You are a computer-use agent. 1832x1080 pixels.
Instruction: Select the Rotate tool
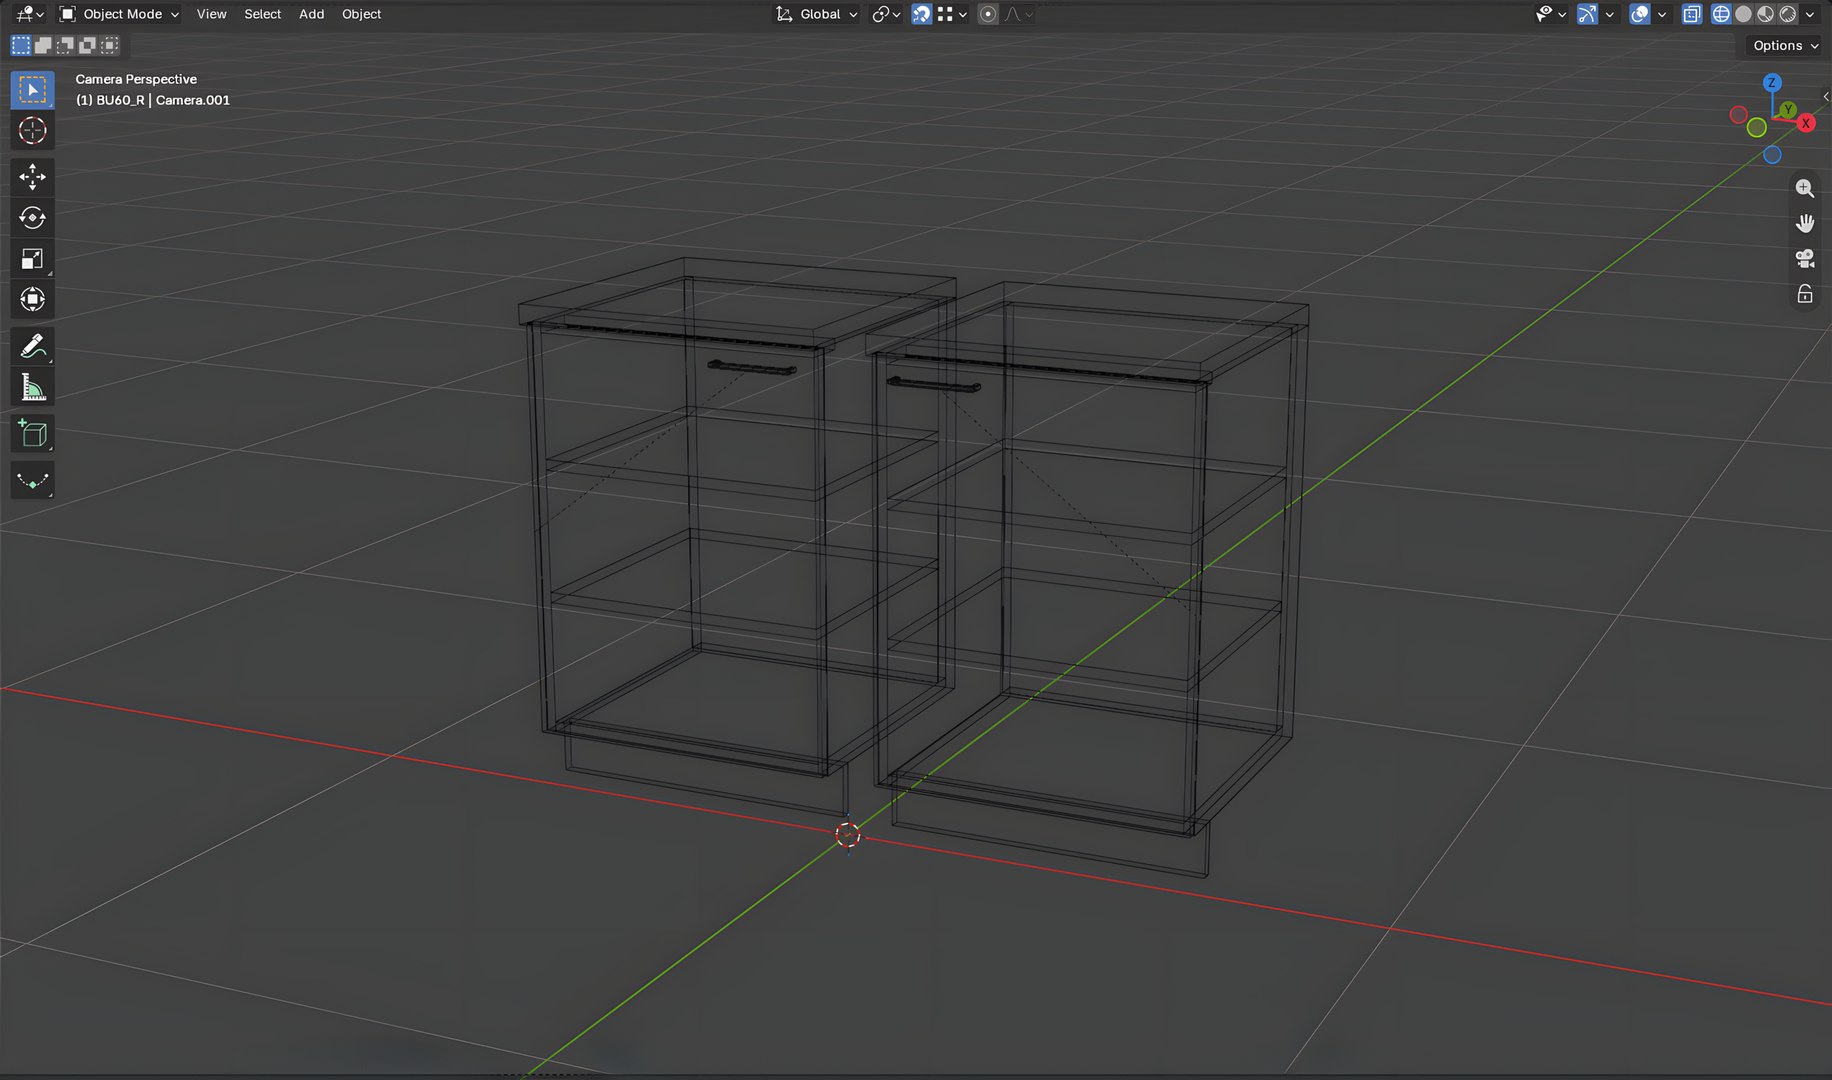(x=32, y=218)
